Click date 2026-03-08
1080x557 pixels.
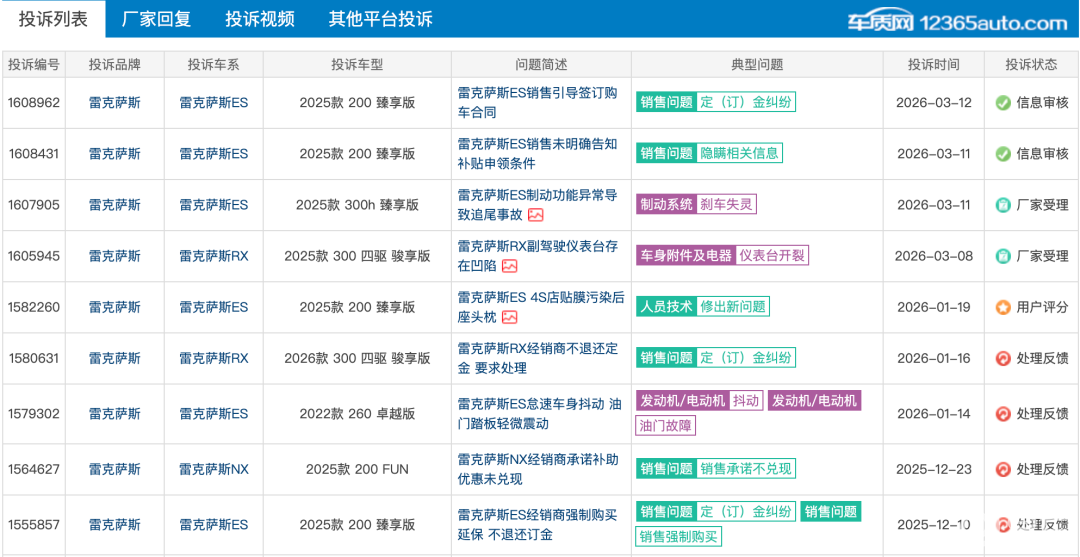933,256
